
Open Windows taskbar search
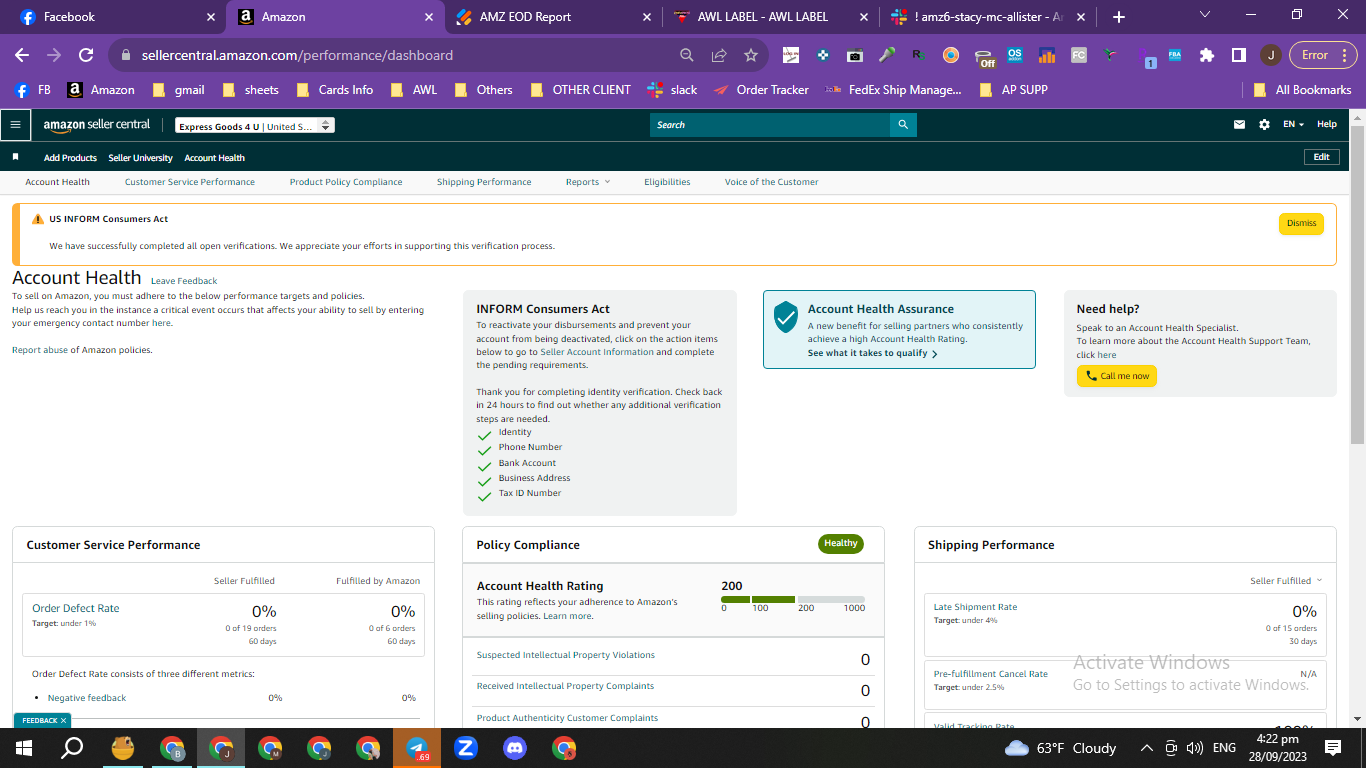[72, 747]
